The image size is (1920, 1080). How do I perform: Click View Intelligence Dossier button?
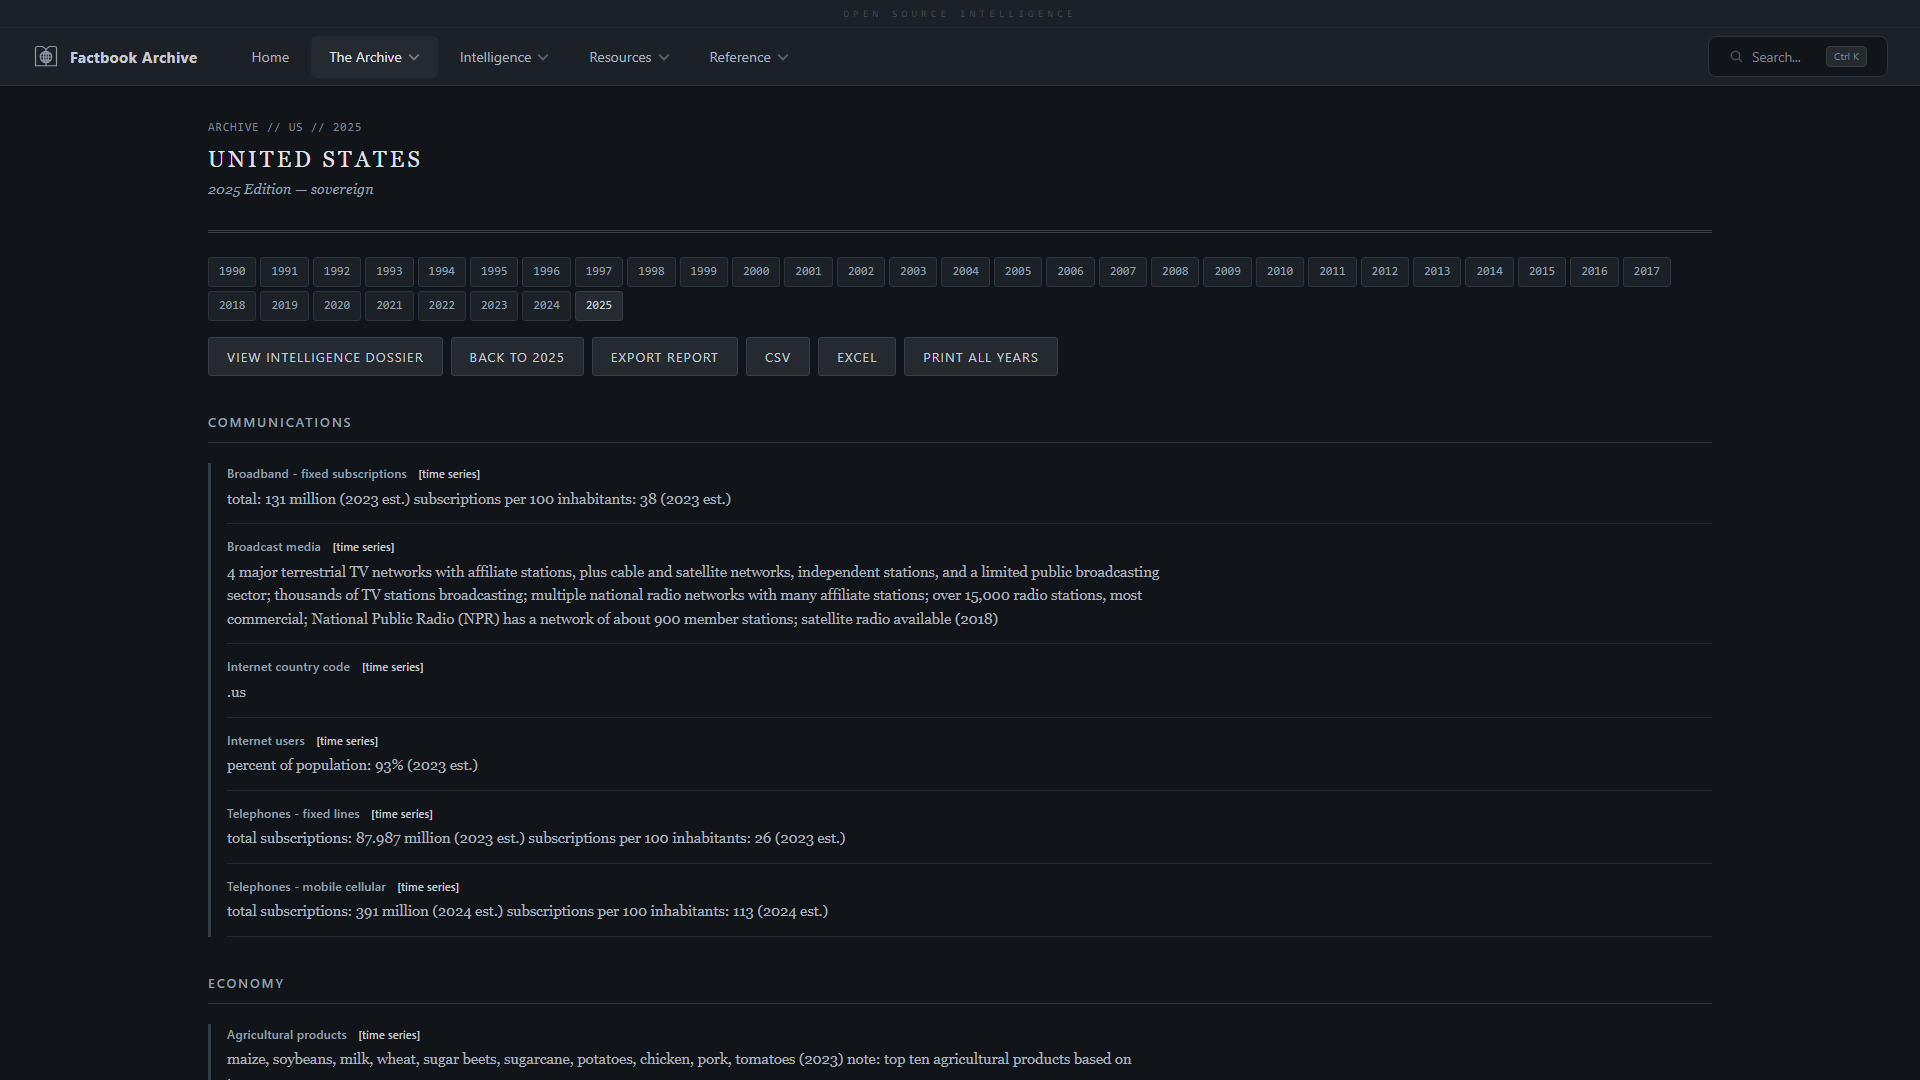tap(325, 357)
